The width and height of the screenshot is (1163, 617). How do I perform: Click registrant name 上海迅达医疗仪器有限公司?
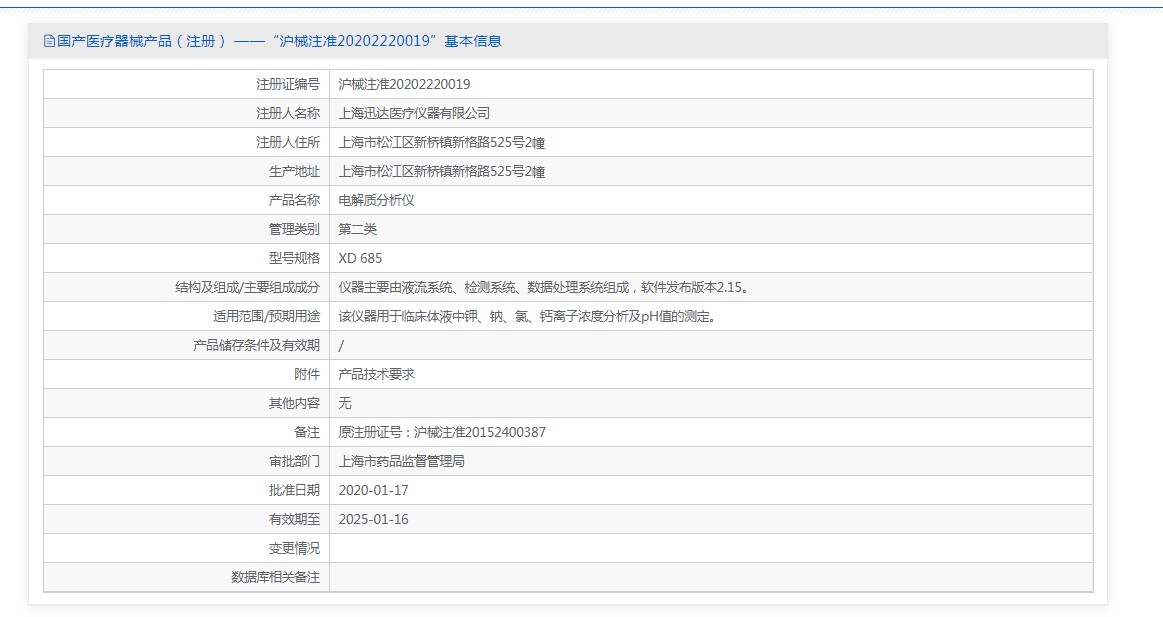coord(414,113)
